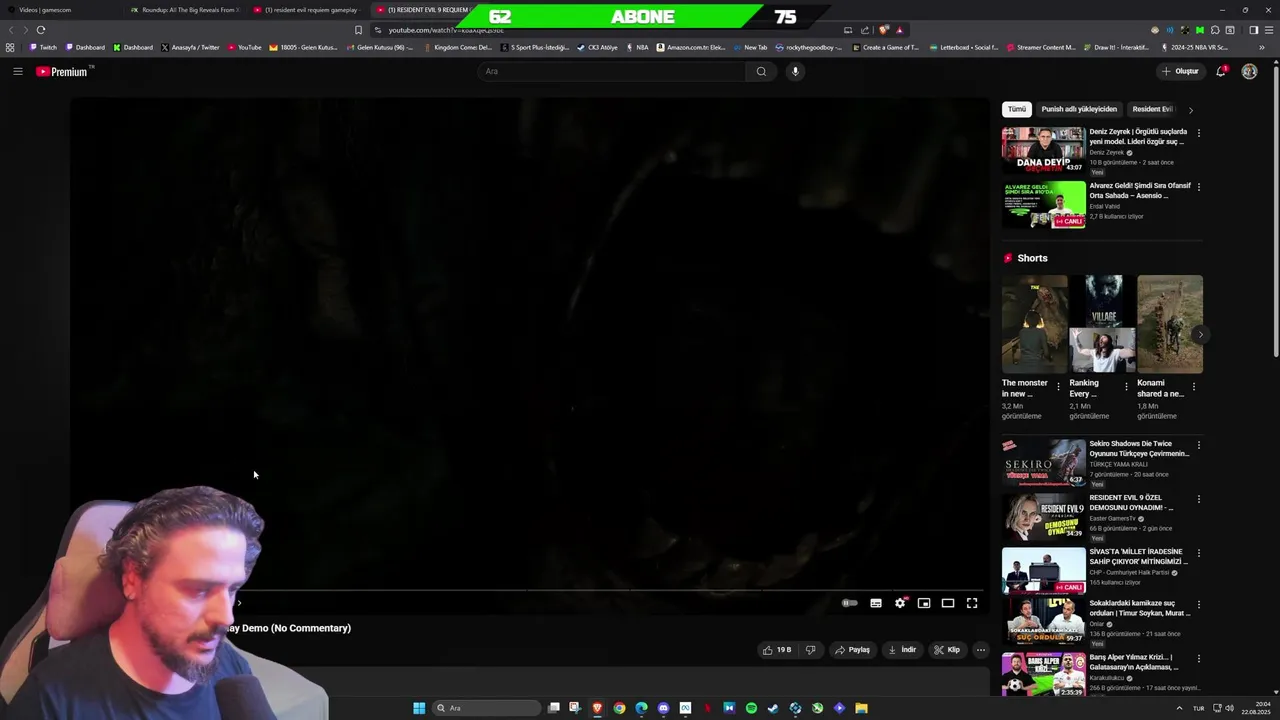Image resolution: width=1280 pixels, height=720 pixels.
Task: Click the YouTube search magnifier button
Action: 761,71
